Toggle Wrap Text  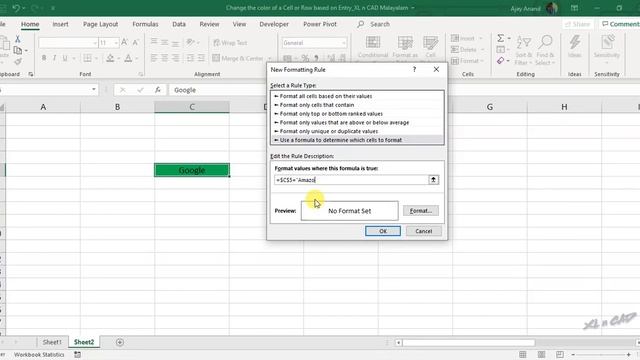click(230, 42)
